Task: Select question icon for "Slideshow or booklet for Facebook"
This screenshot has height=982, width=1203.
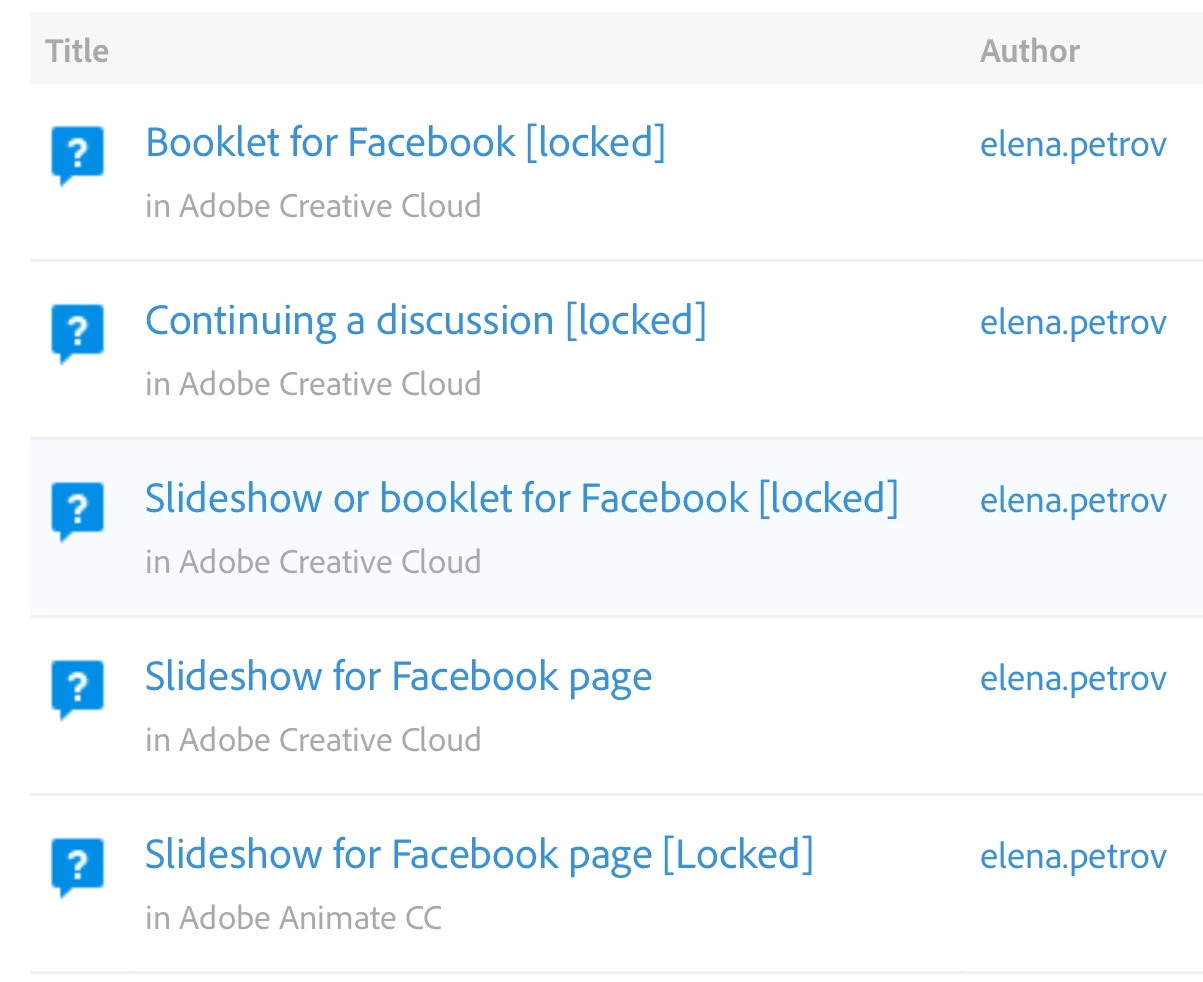Action: [77, 511]
